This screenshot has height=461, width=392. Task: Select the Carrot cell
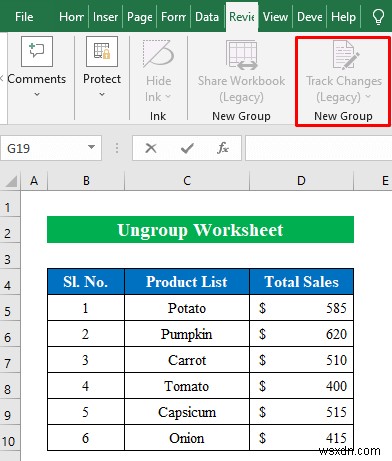(x=187, y=360)
